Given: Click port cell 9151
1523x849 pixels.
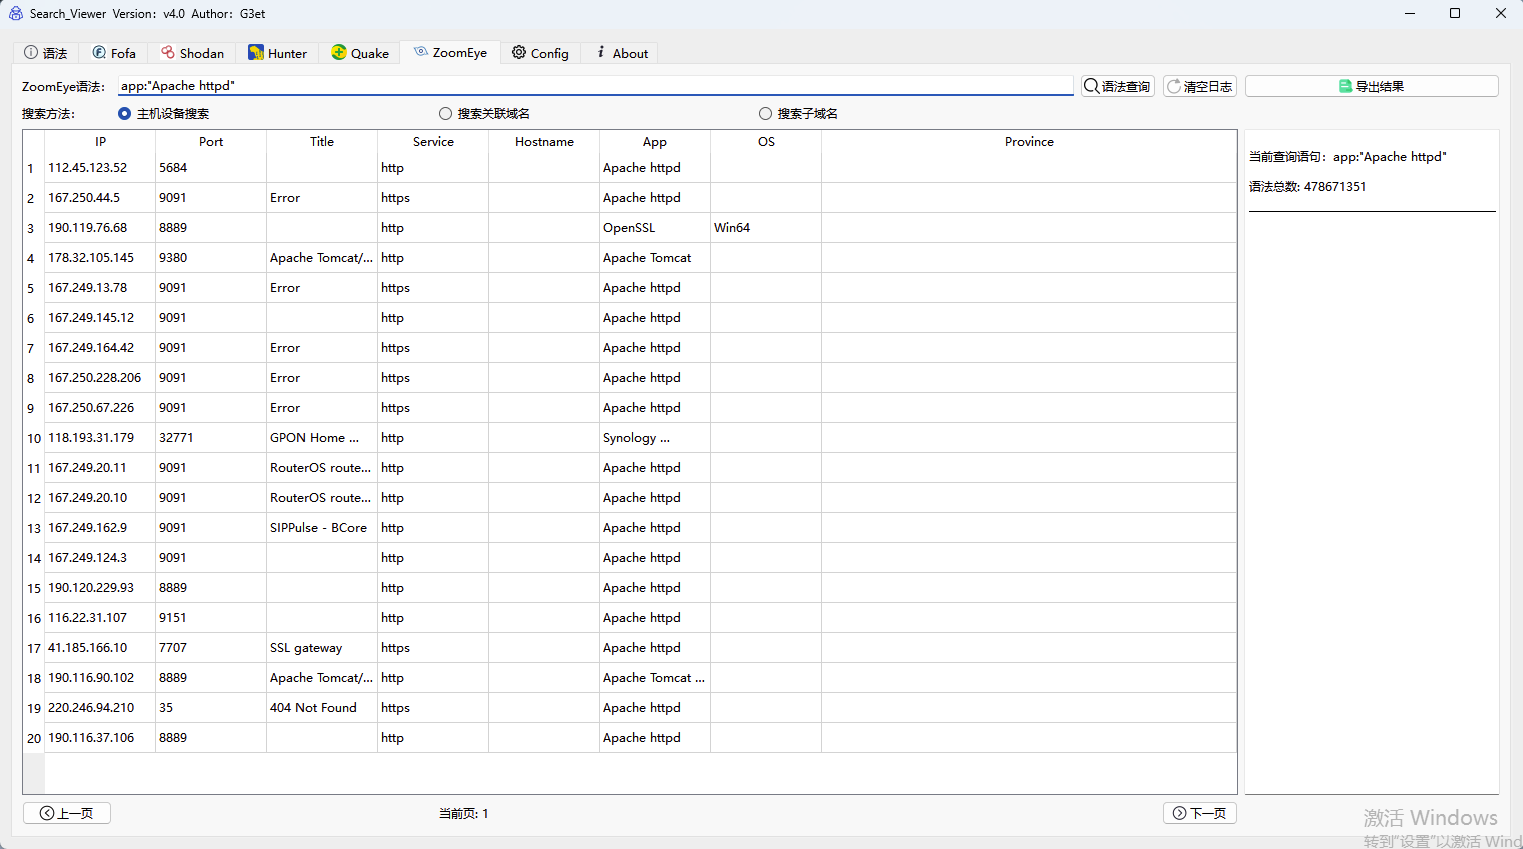Looking at the screenshot, I should 211,618.
